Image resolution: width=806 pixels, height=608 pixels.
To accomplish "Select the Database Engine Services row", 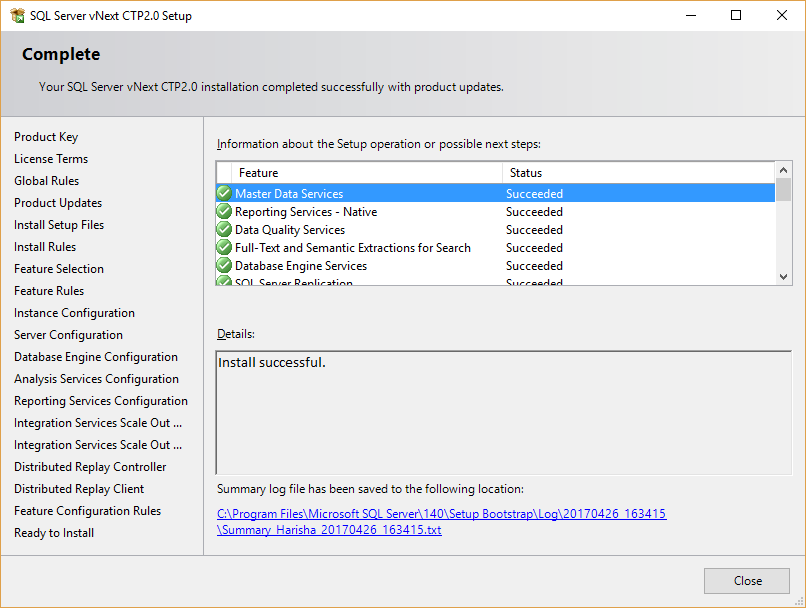I will point(496,265).
